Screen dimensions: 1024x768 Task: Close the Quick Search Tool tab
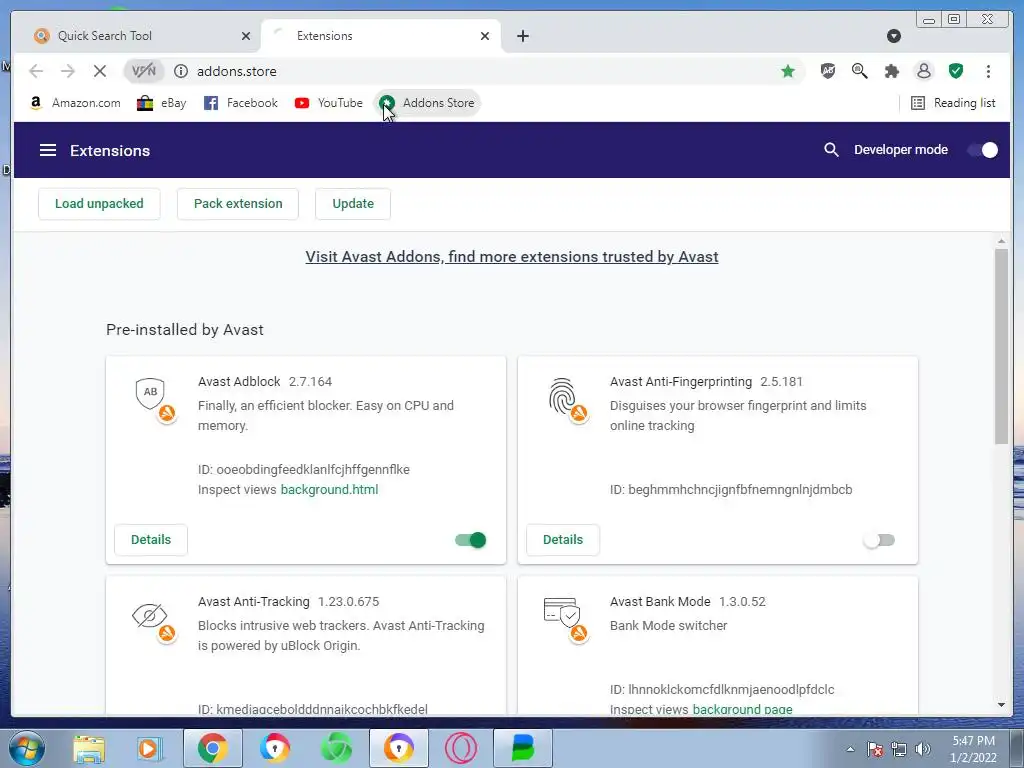tap(246, 36)
